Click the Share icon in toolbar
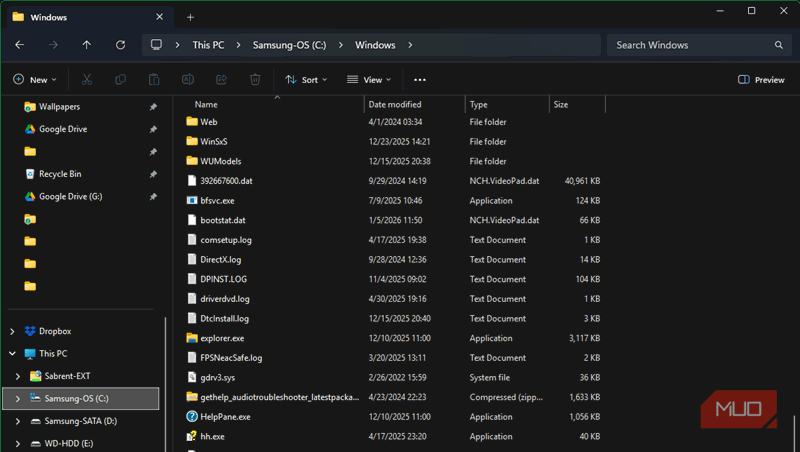 pyautogui.click(x=221, y=80)
